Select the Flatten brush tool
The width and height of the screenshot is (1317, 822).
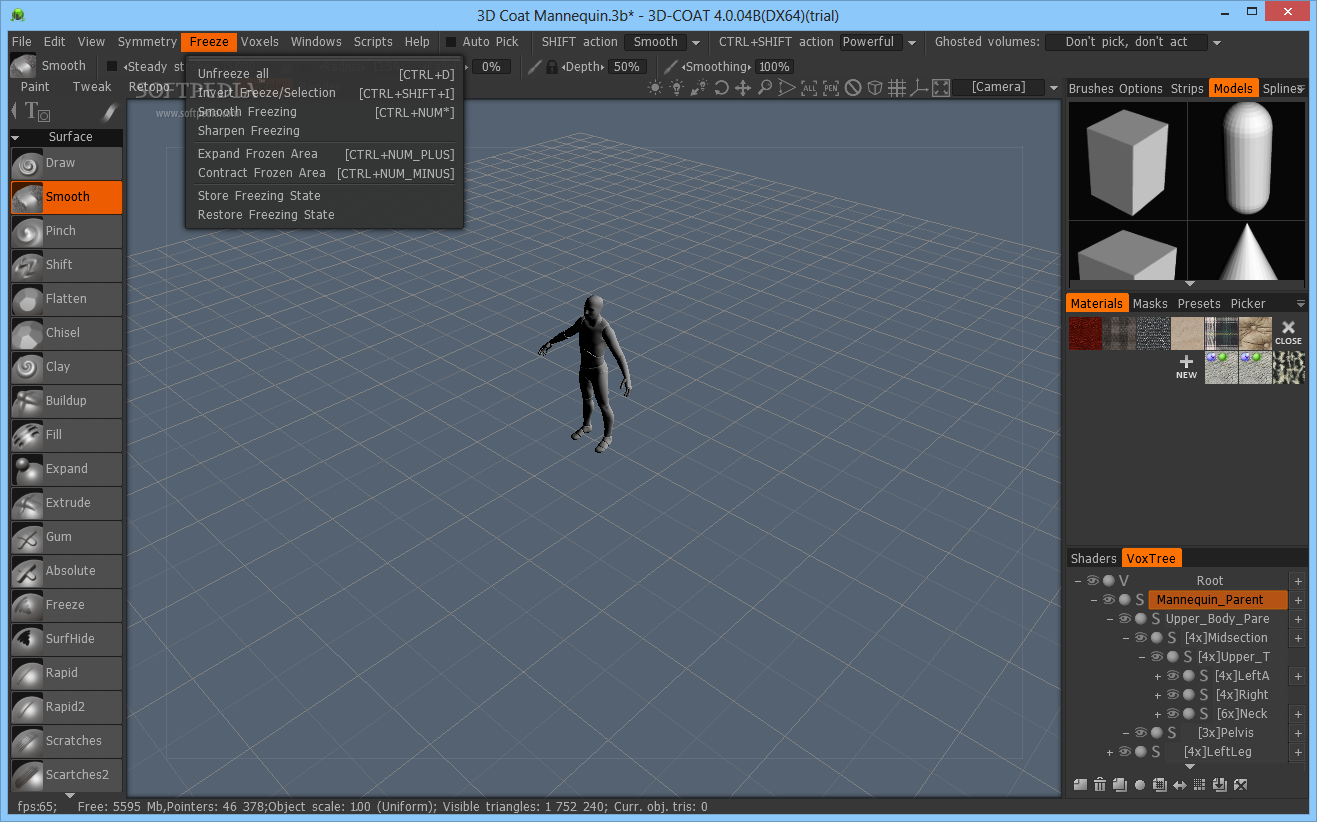(67, 299)
